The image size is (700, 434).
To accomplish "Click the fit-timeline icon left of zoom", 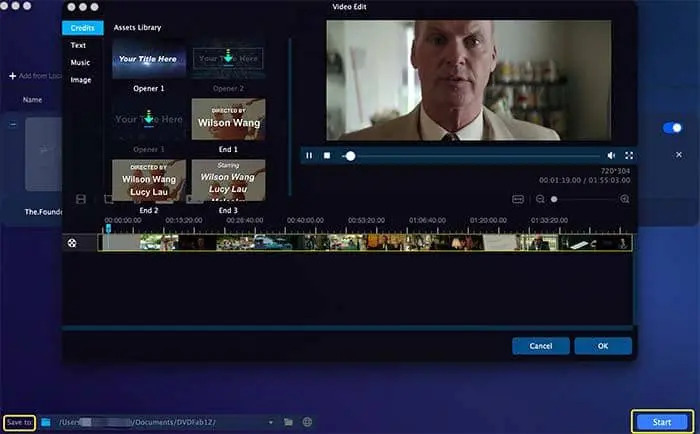I will (518, 199).
